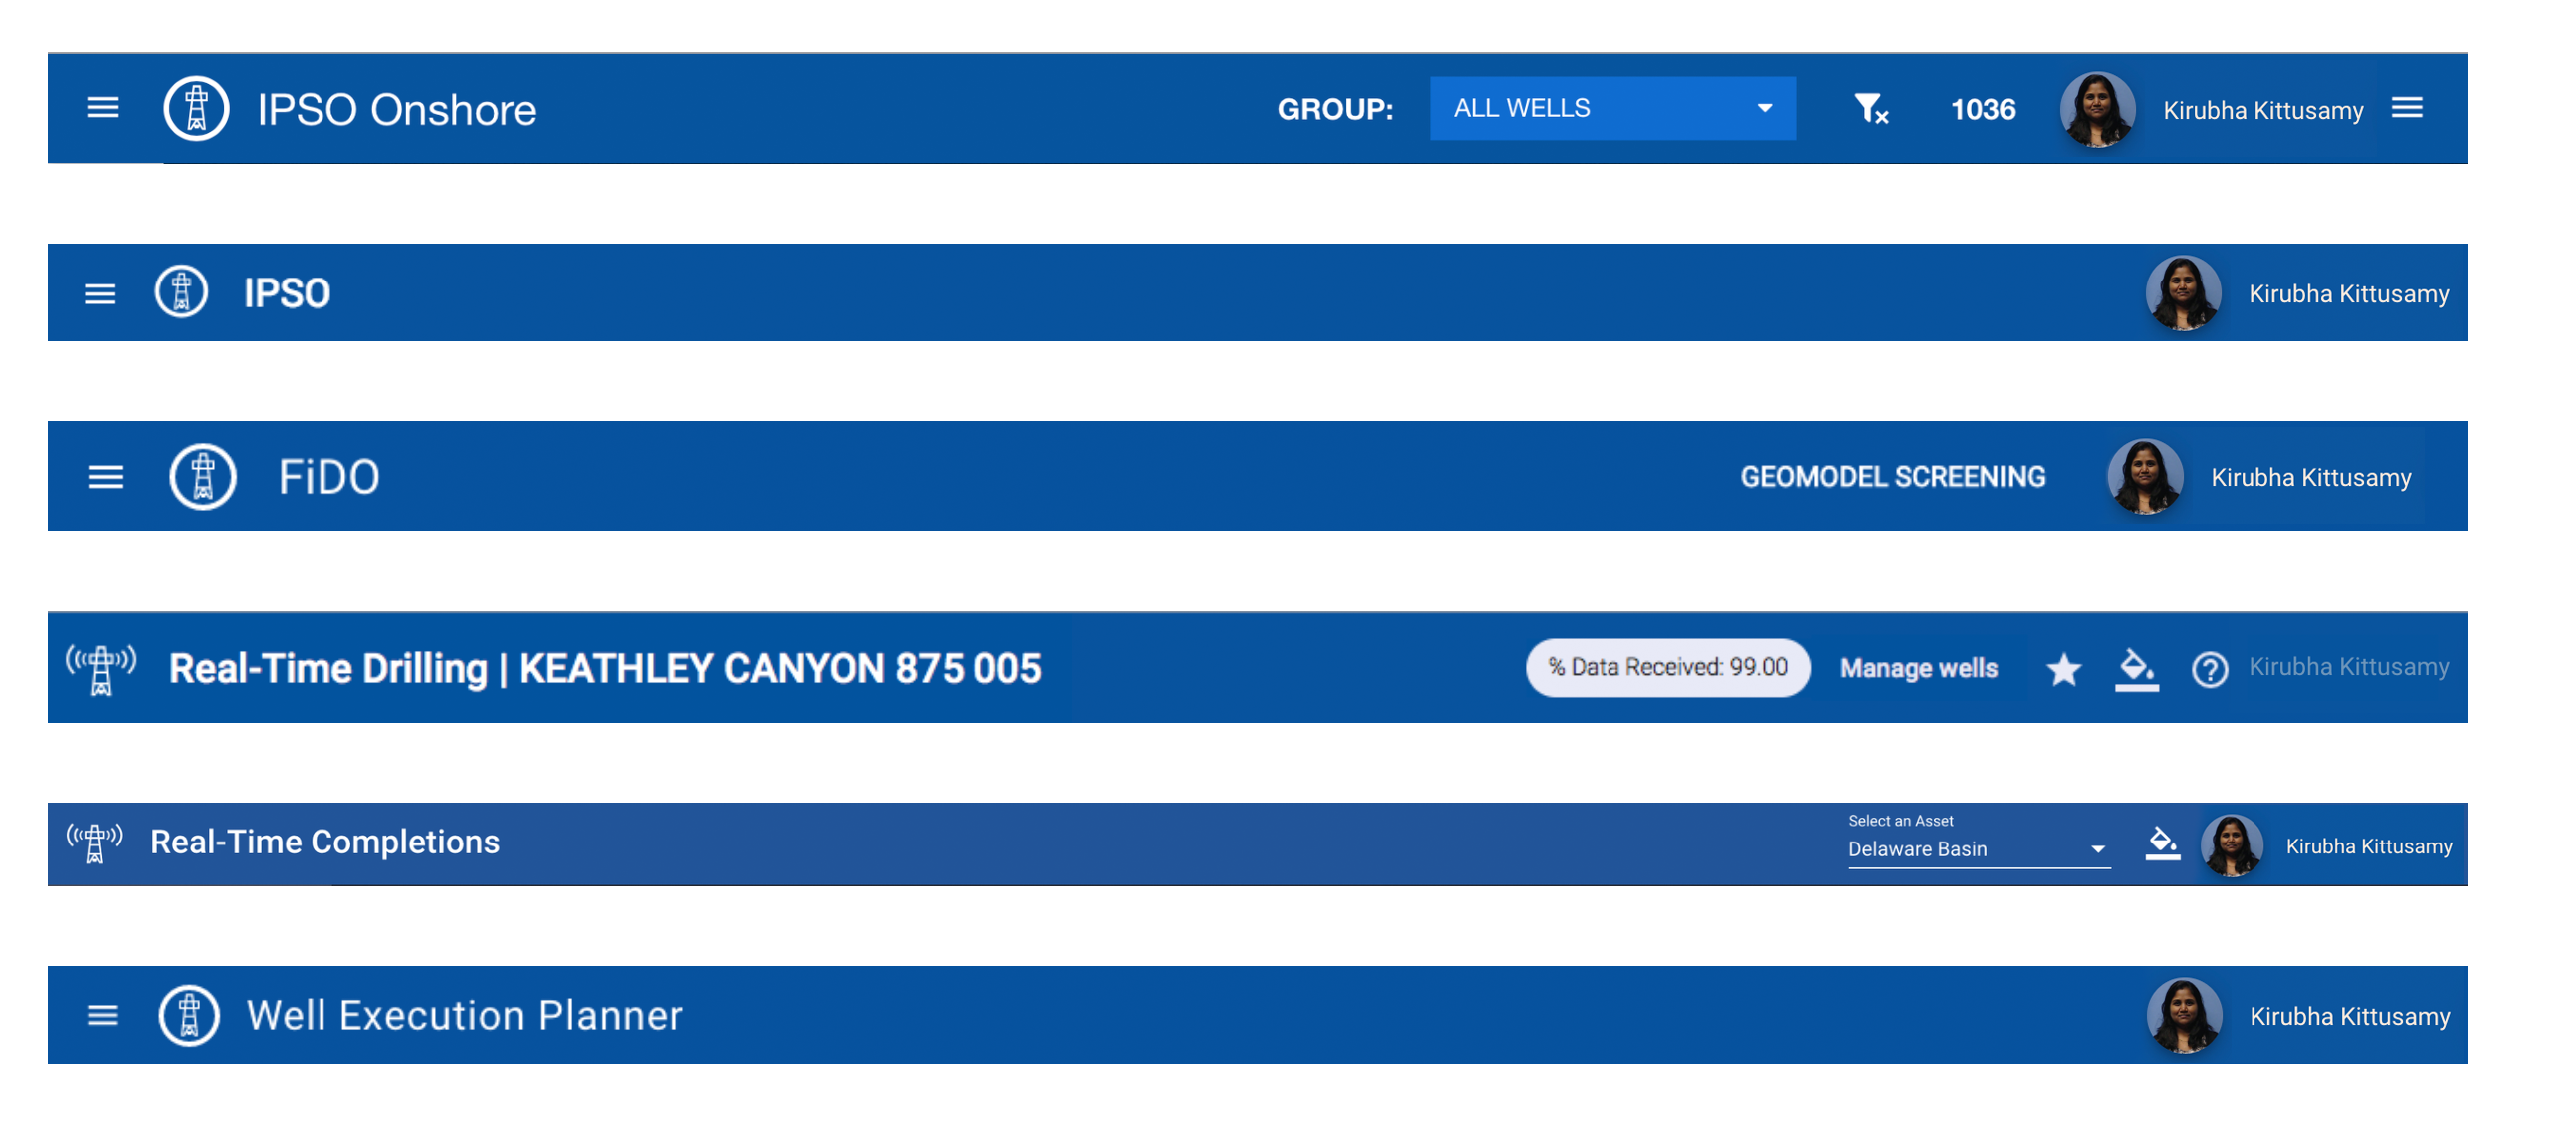Expand Select an Asset Delaware Basin dropdown
2576x1124 pixels.
pyautogui.click(x=1977, y=848)
